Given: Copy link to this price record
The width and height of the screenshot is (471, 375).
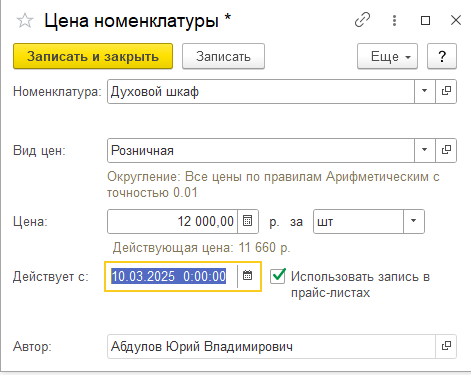Looking at the screenshot, I should point(362,20).
